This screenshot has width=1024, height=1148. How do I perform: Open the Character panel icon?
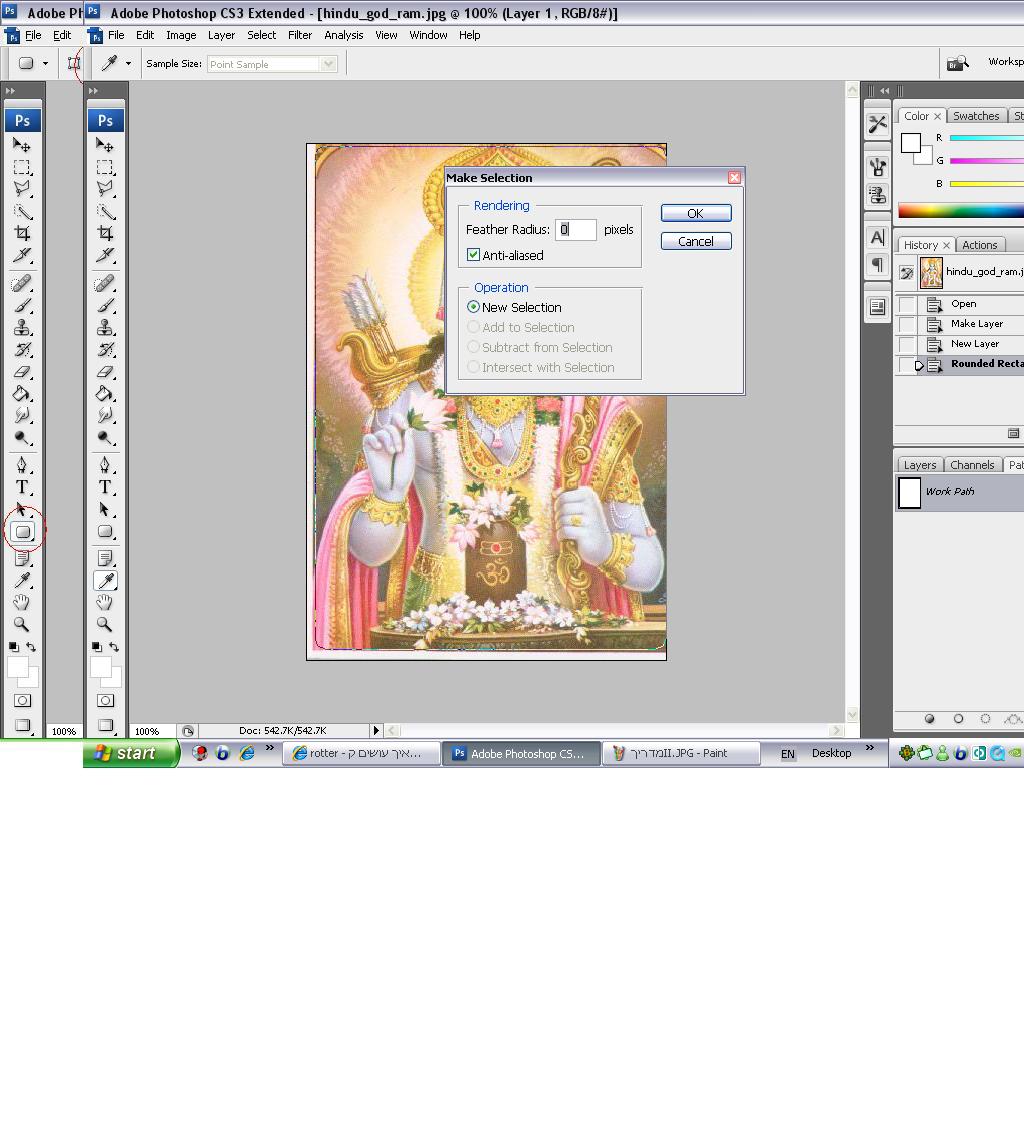coord(877,237)
